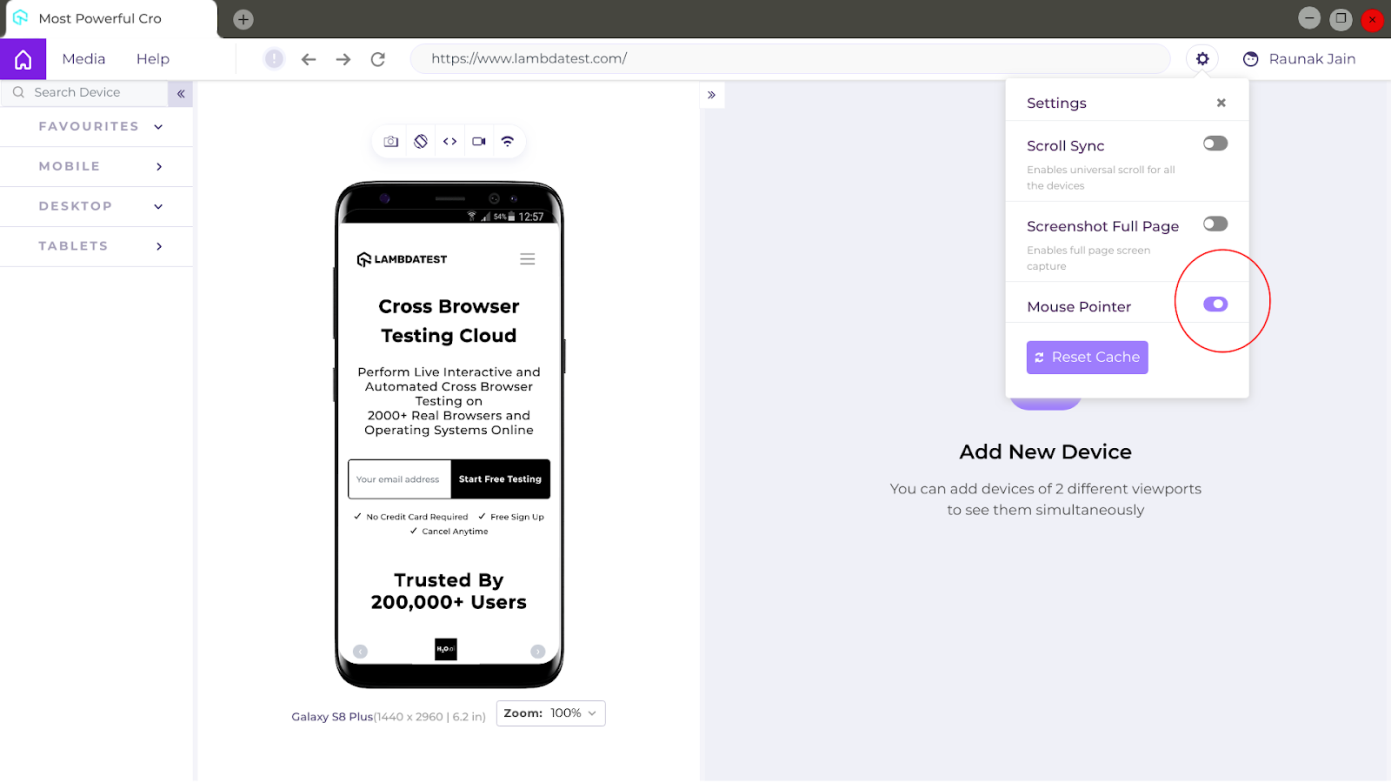Reload the page
This screenshot has width=1391, height=783.
pos(378,59)
